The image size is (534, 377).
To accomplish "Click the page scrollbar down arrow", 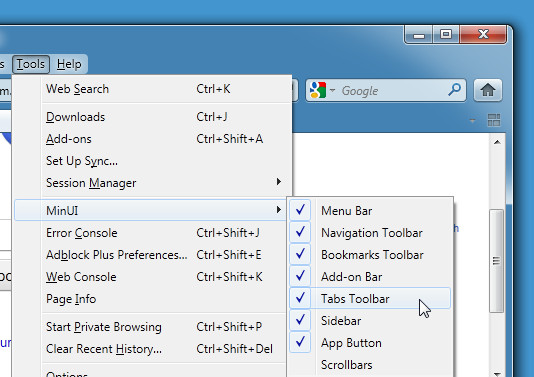I will click(x=497, y=374).
